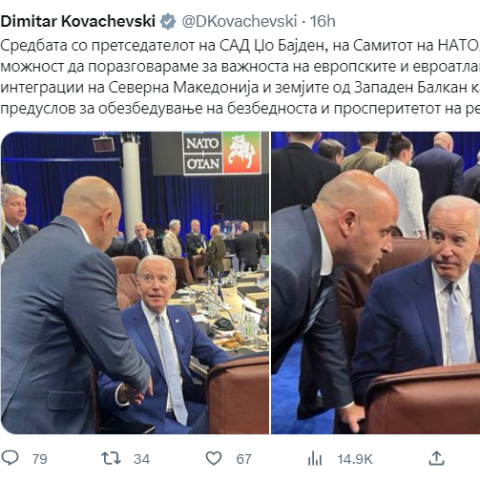Open the 16h timestamp permalink
The image size is (480, 480).
[323, 21]
